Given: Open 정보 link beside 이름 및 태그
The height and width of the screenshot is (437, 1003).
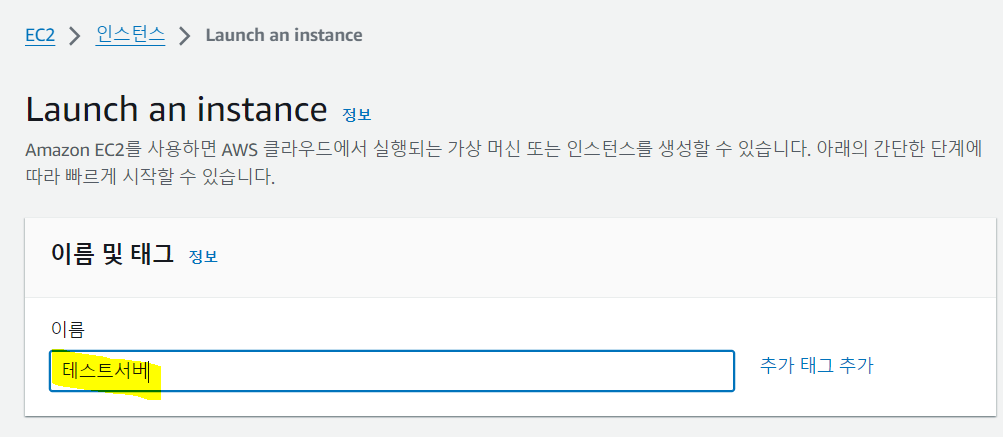Looking at the screenshot, I should pos(203,256).
